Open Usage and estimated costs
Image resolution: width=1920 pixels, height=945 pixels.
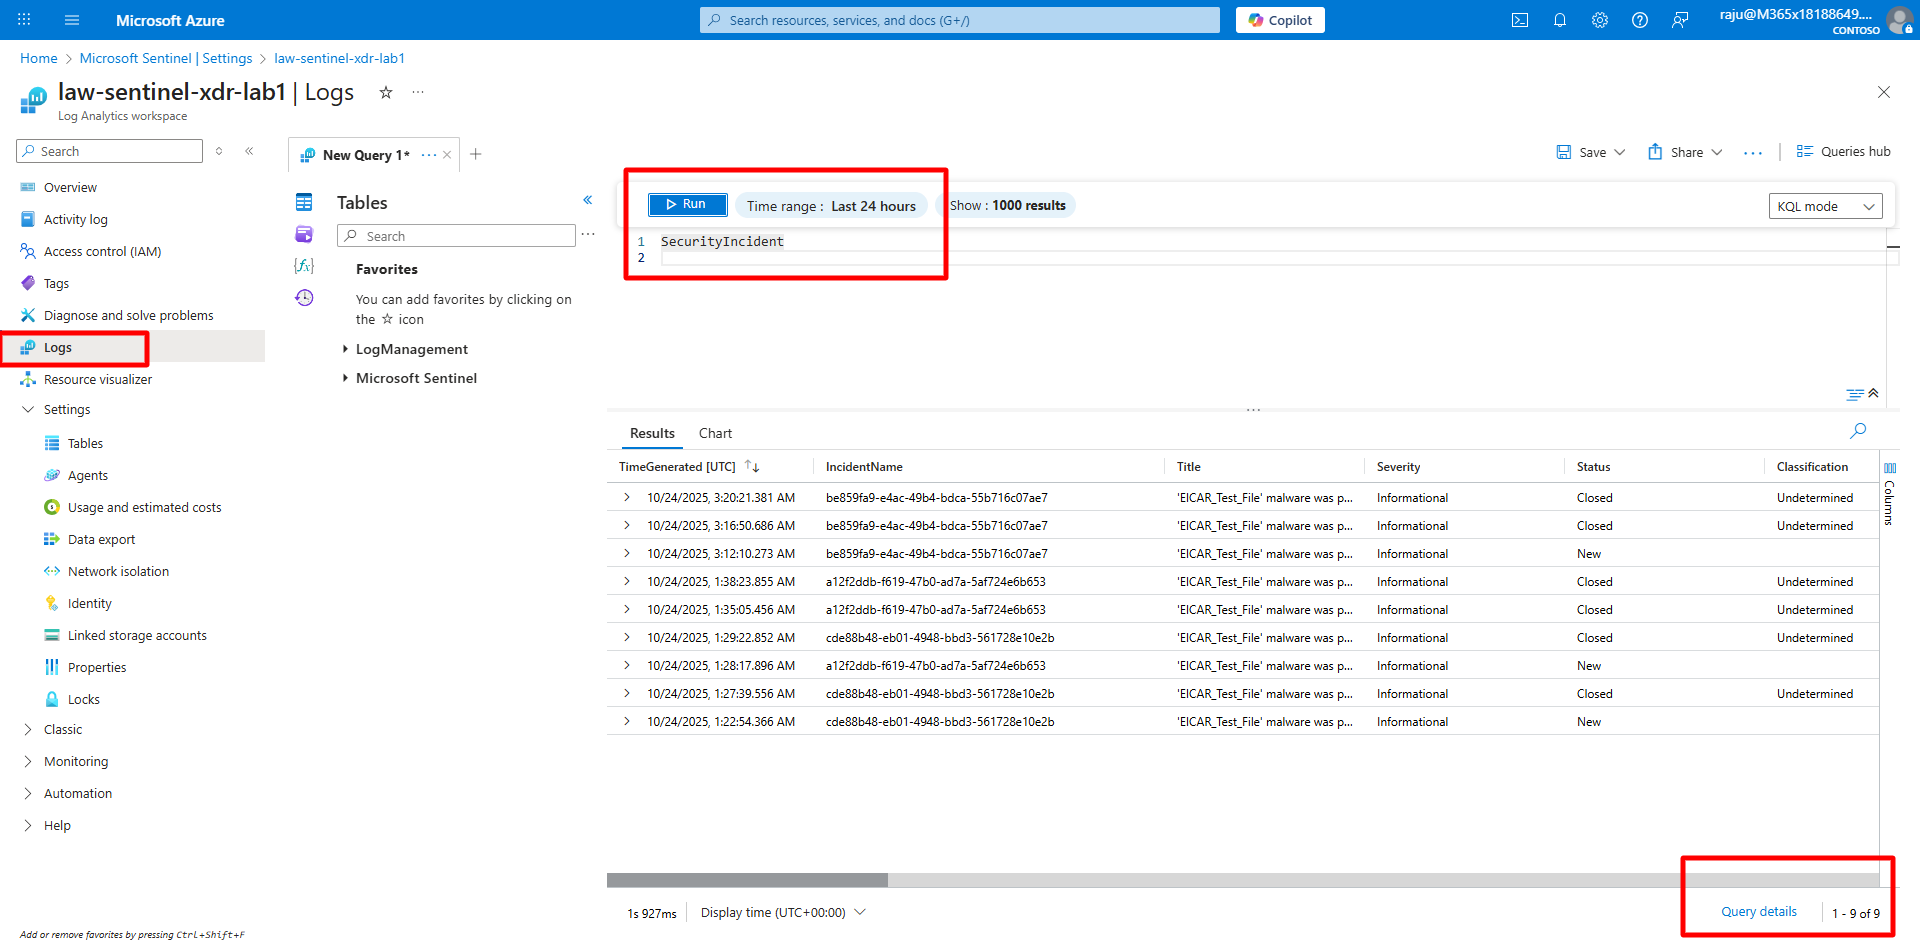(x=144, y=508)
